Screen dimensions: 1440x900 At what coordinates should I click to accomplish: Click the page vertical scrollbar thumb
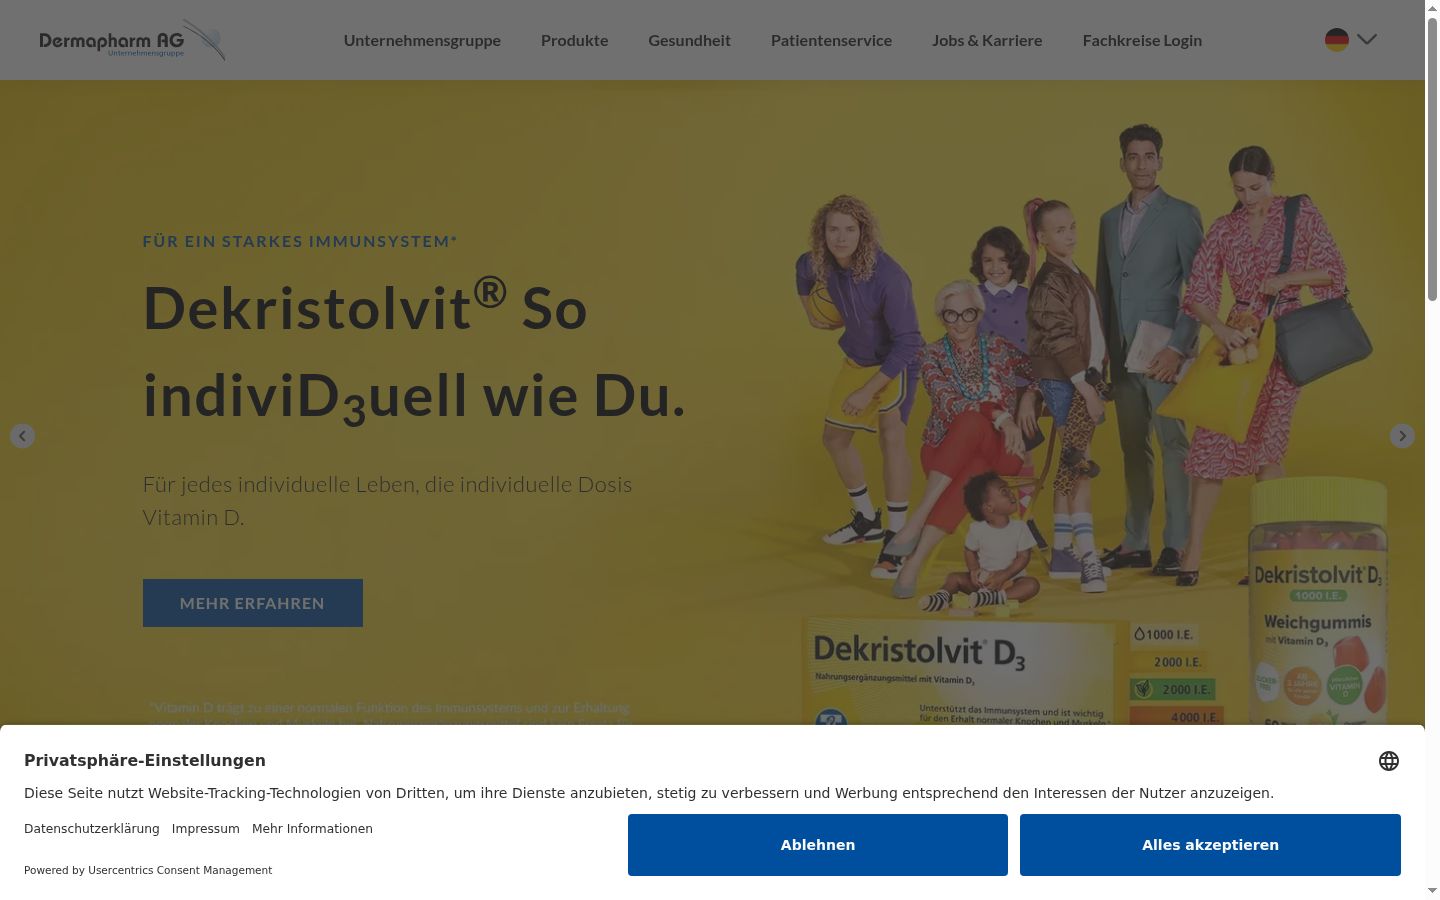[x=1432, y=157]
